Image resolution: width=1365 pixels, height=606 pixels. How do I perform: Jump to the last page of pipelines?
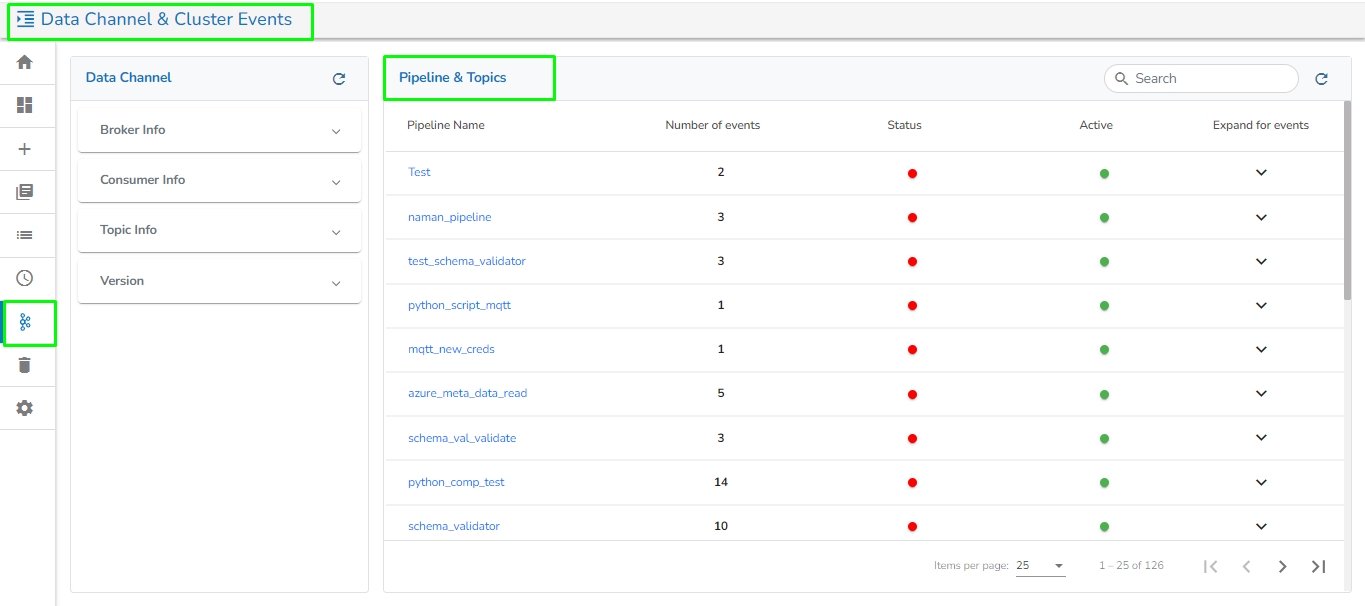(x=1318, y=567)
